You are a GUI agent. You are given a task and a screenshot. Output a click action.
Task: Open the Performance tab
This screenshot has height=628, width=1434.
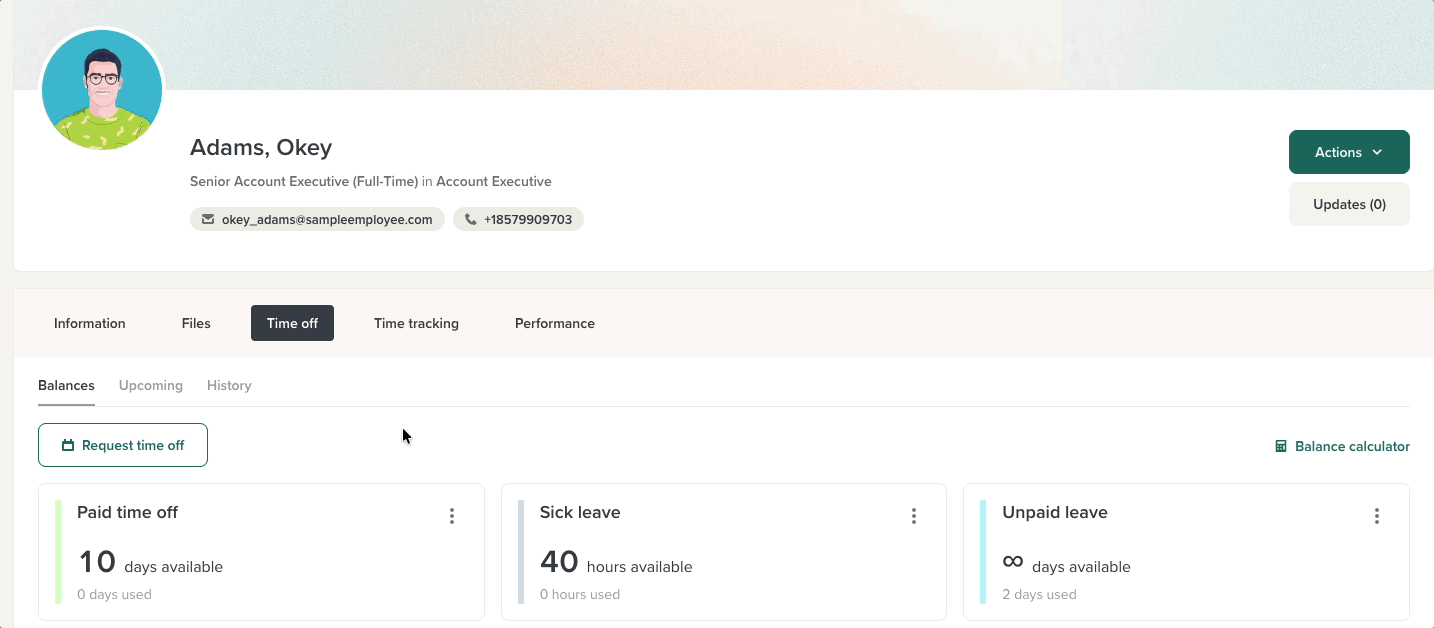[555, 323]
